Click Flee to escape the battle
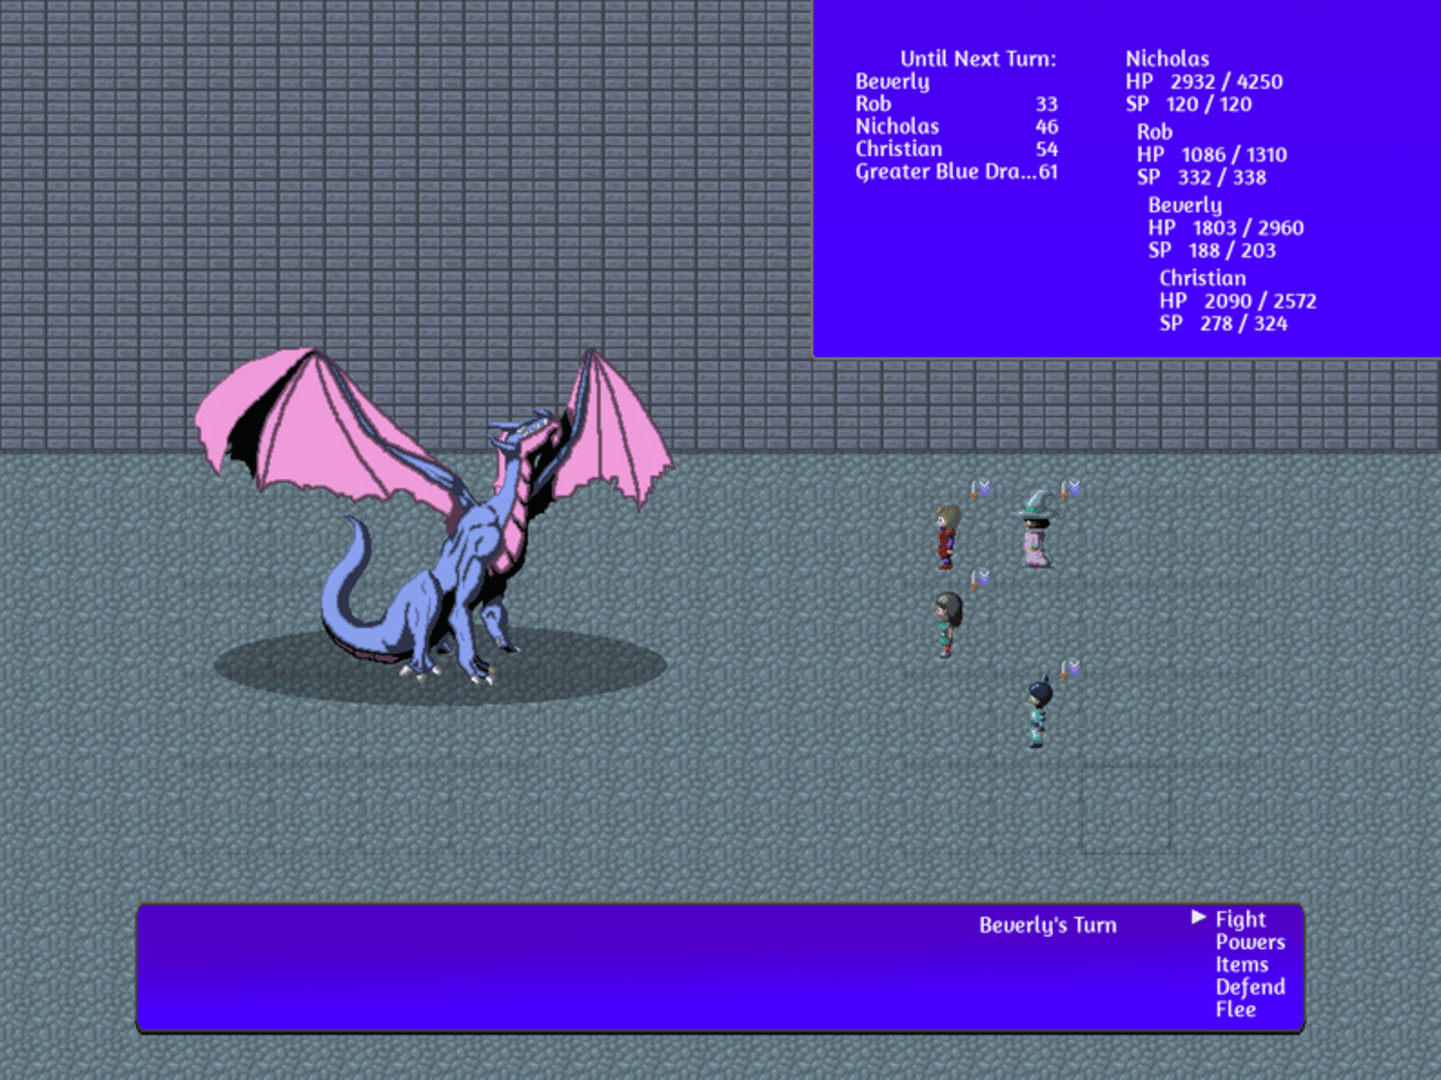The width and height of the screenshot is (1441, 1080). click(1235, 1010)
